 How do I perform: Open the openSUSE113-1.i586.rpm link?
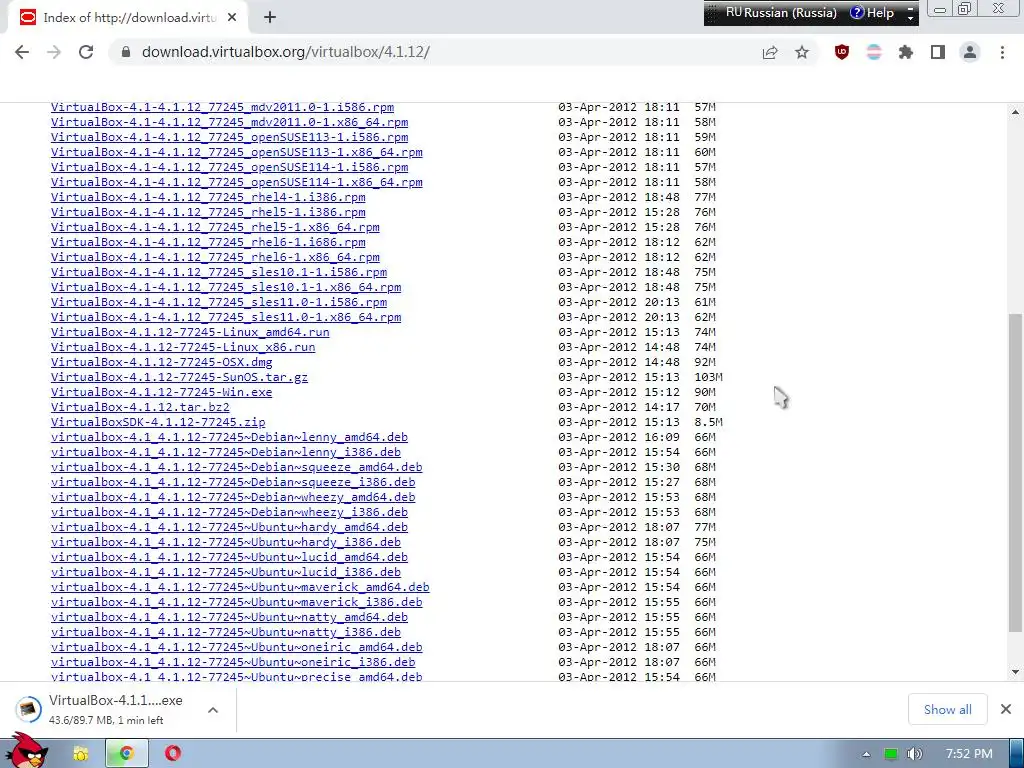[x=229, y=137]
